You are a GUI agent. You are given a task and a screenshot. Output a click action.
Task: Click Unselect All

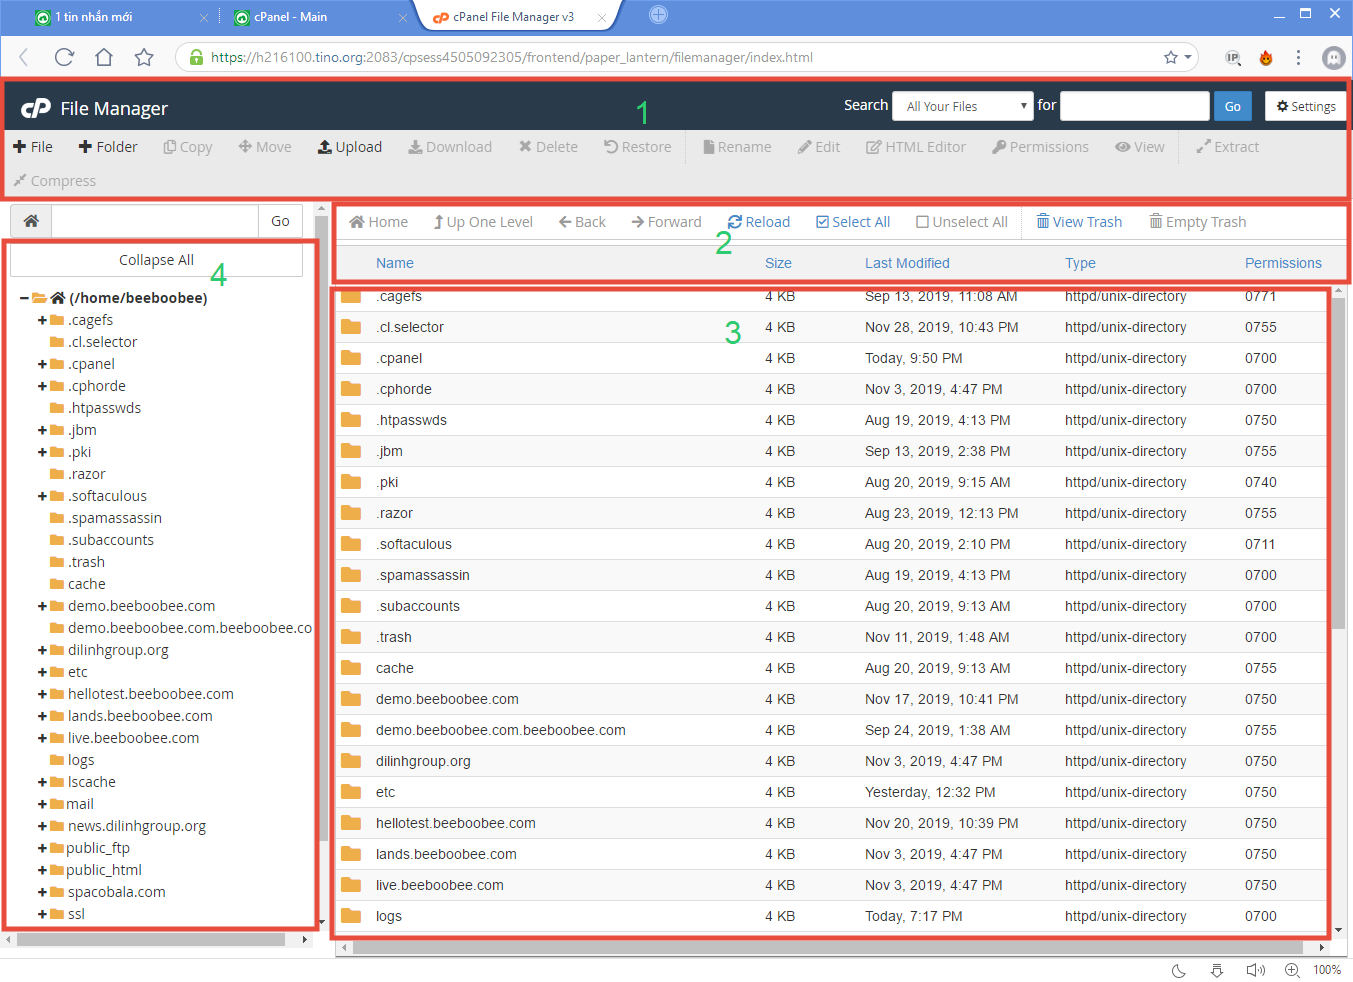[962, 222]
